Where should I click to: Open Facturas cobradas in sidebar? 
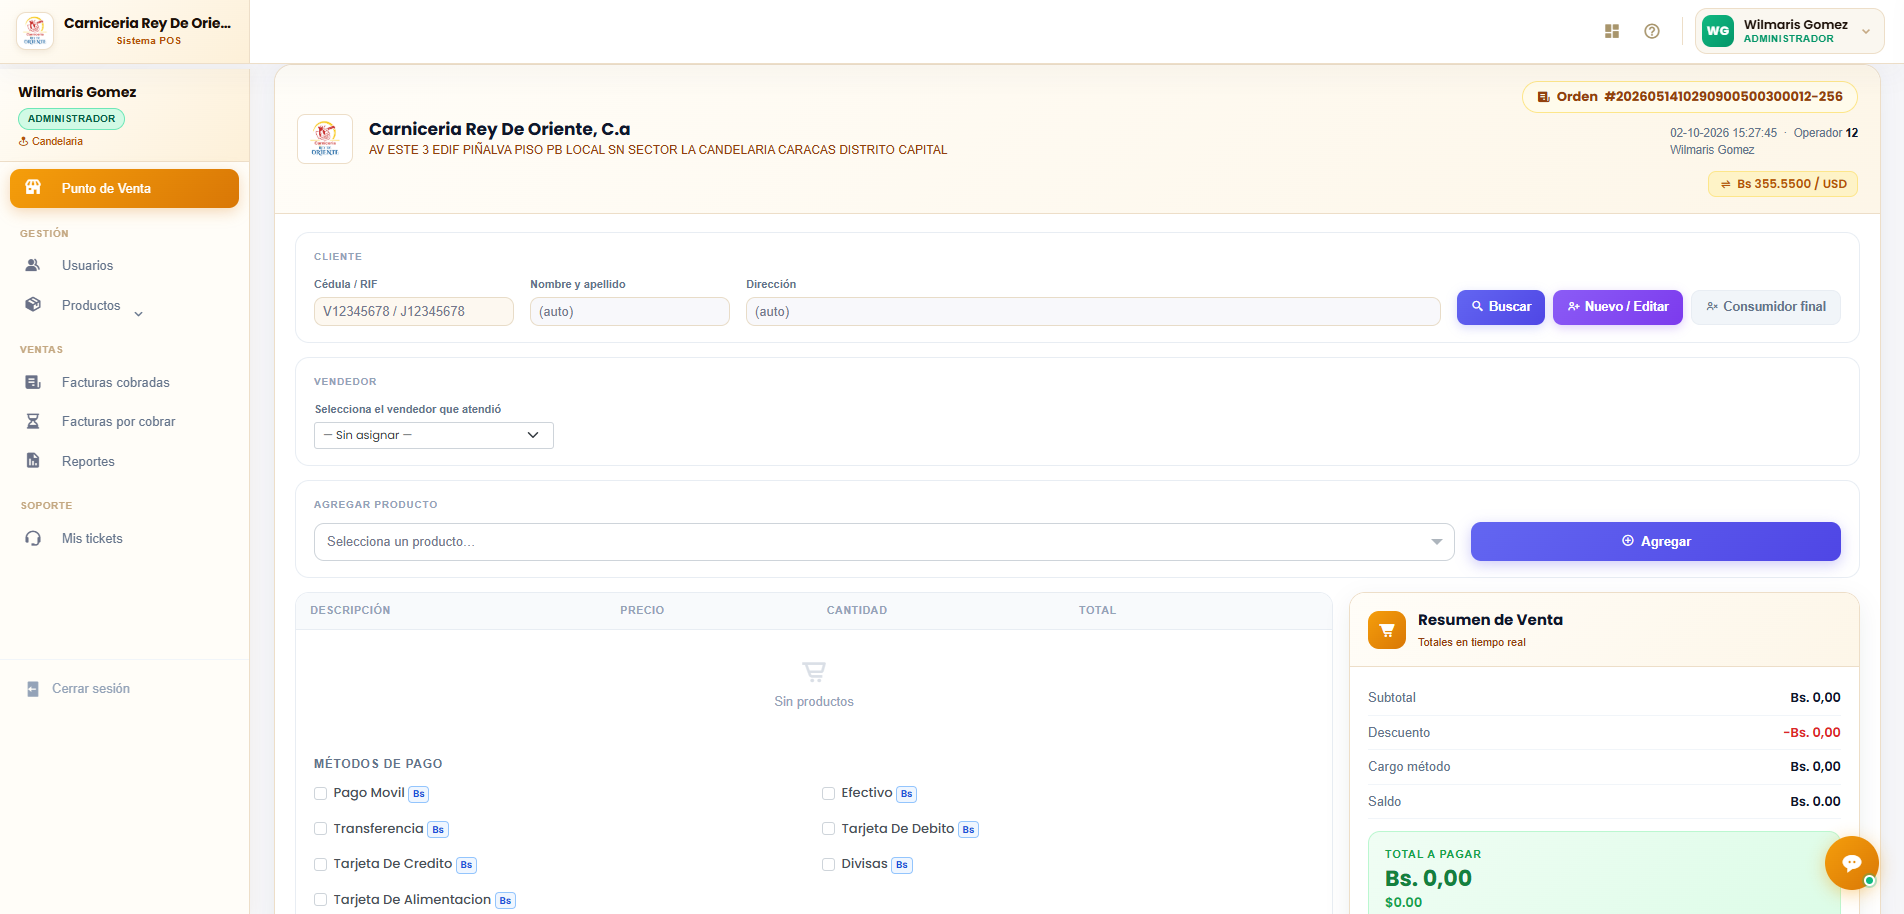[115, 382]
